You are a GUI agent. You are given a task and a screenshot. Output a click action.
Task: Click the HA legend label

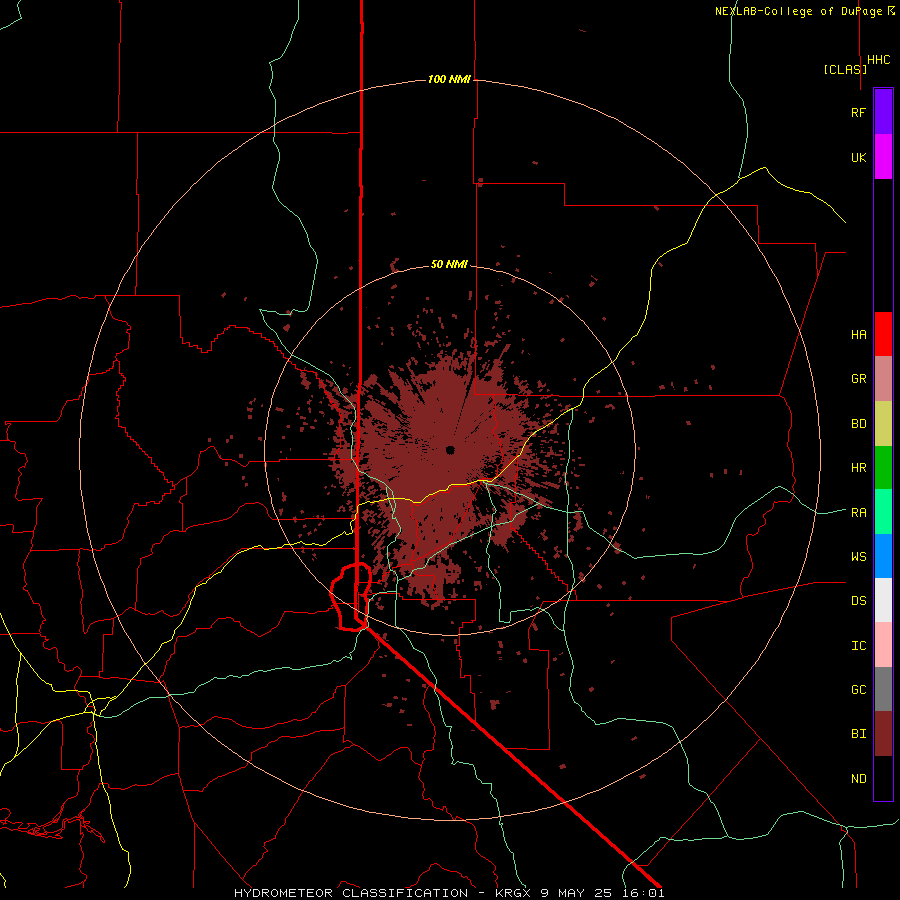coord(858,334)
